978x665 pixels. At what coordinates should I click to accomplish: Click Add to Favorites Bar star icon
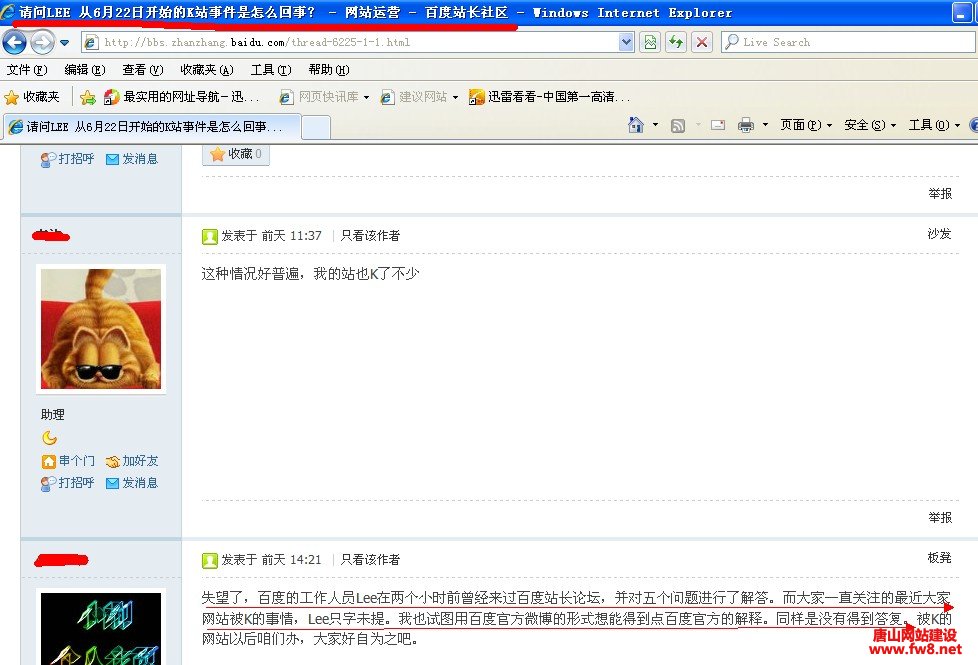(x=88, y=97)
